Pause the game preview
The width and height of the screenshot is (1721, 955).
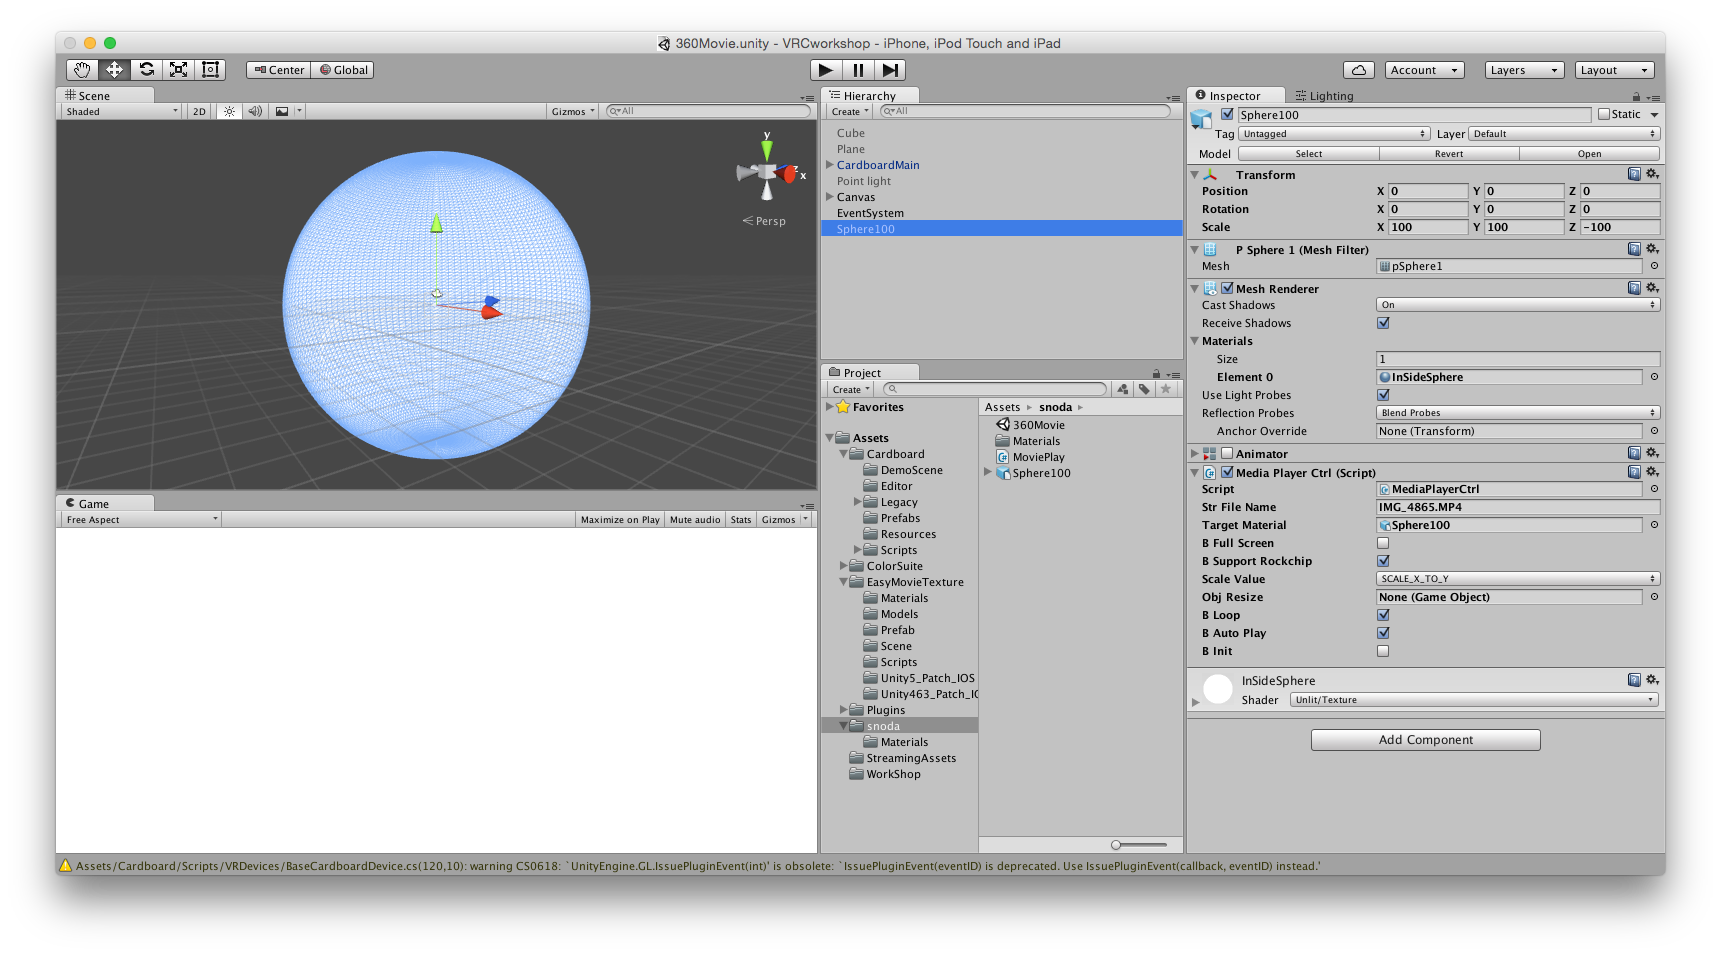tap(858, 69)
